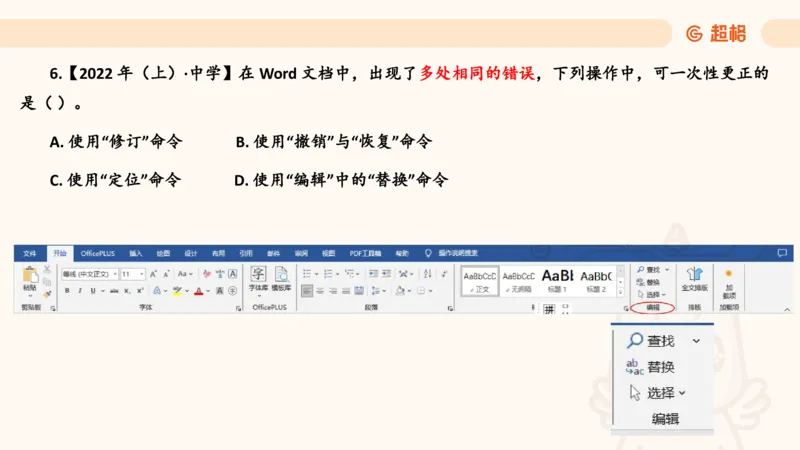Click the Bullets list icon
800x450 pixels.
307,274
